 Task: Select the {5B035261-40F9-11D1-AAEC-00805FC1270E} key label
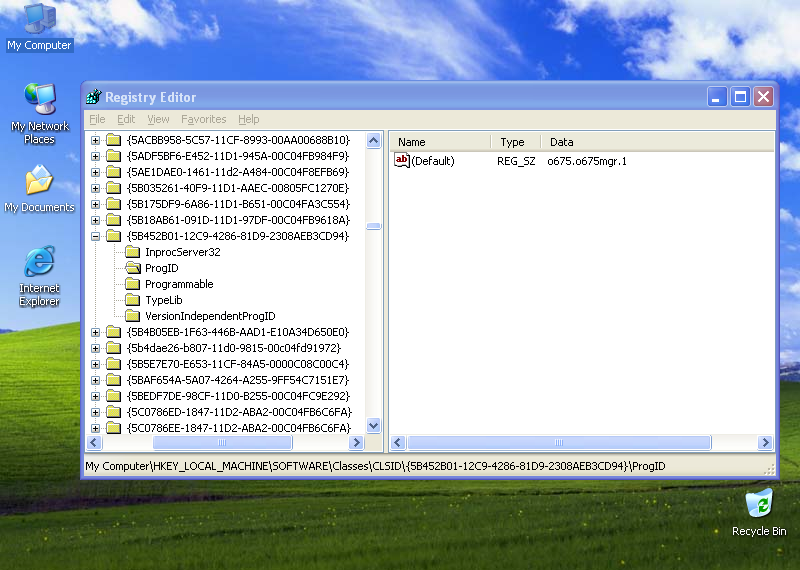[238, 188]
